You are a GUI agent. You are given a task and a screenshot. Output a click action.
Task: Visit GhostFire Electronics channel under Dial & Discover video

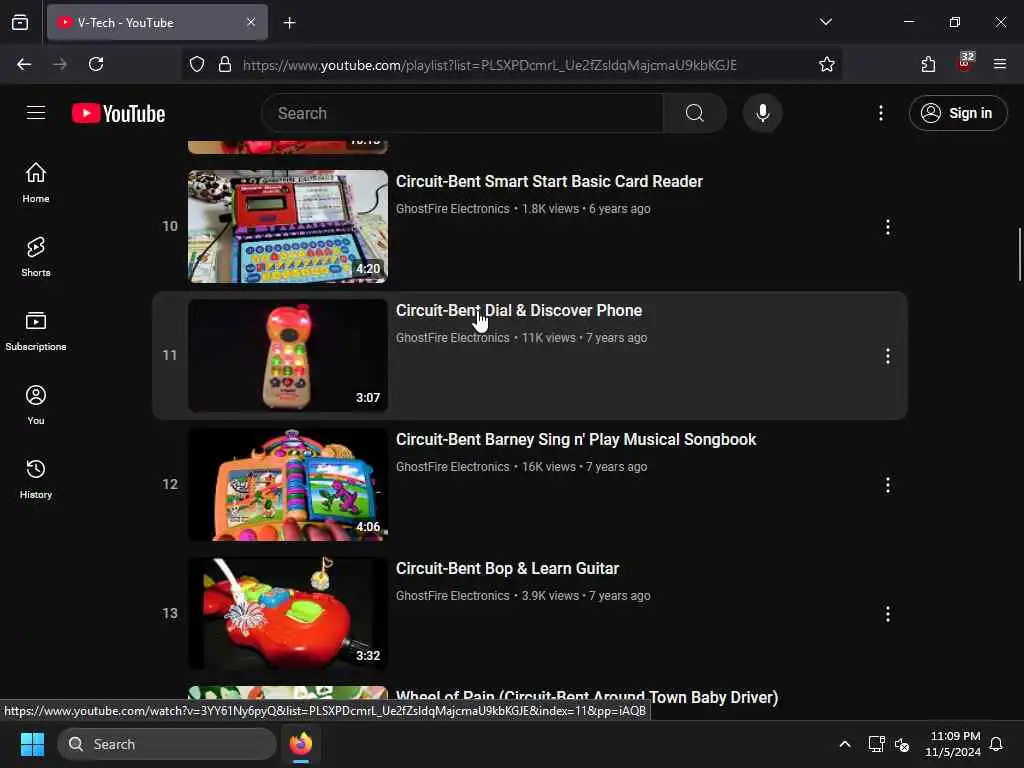[453, 338]
